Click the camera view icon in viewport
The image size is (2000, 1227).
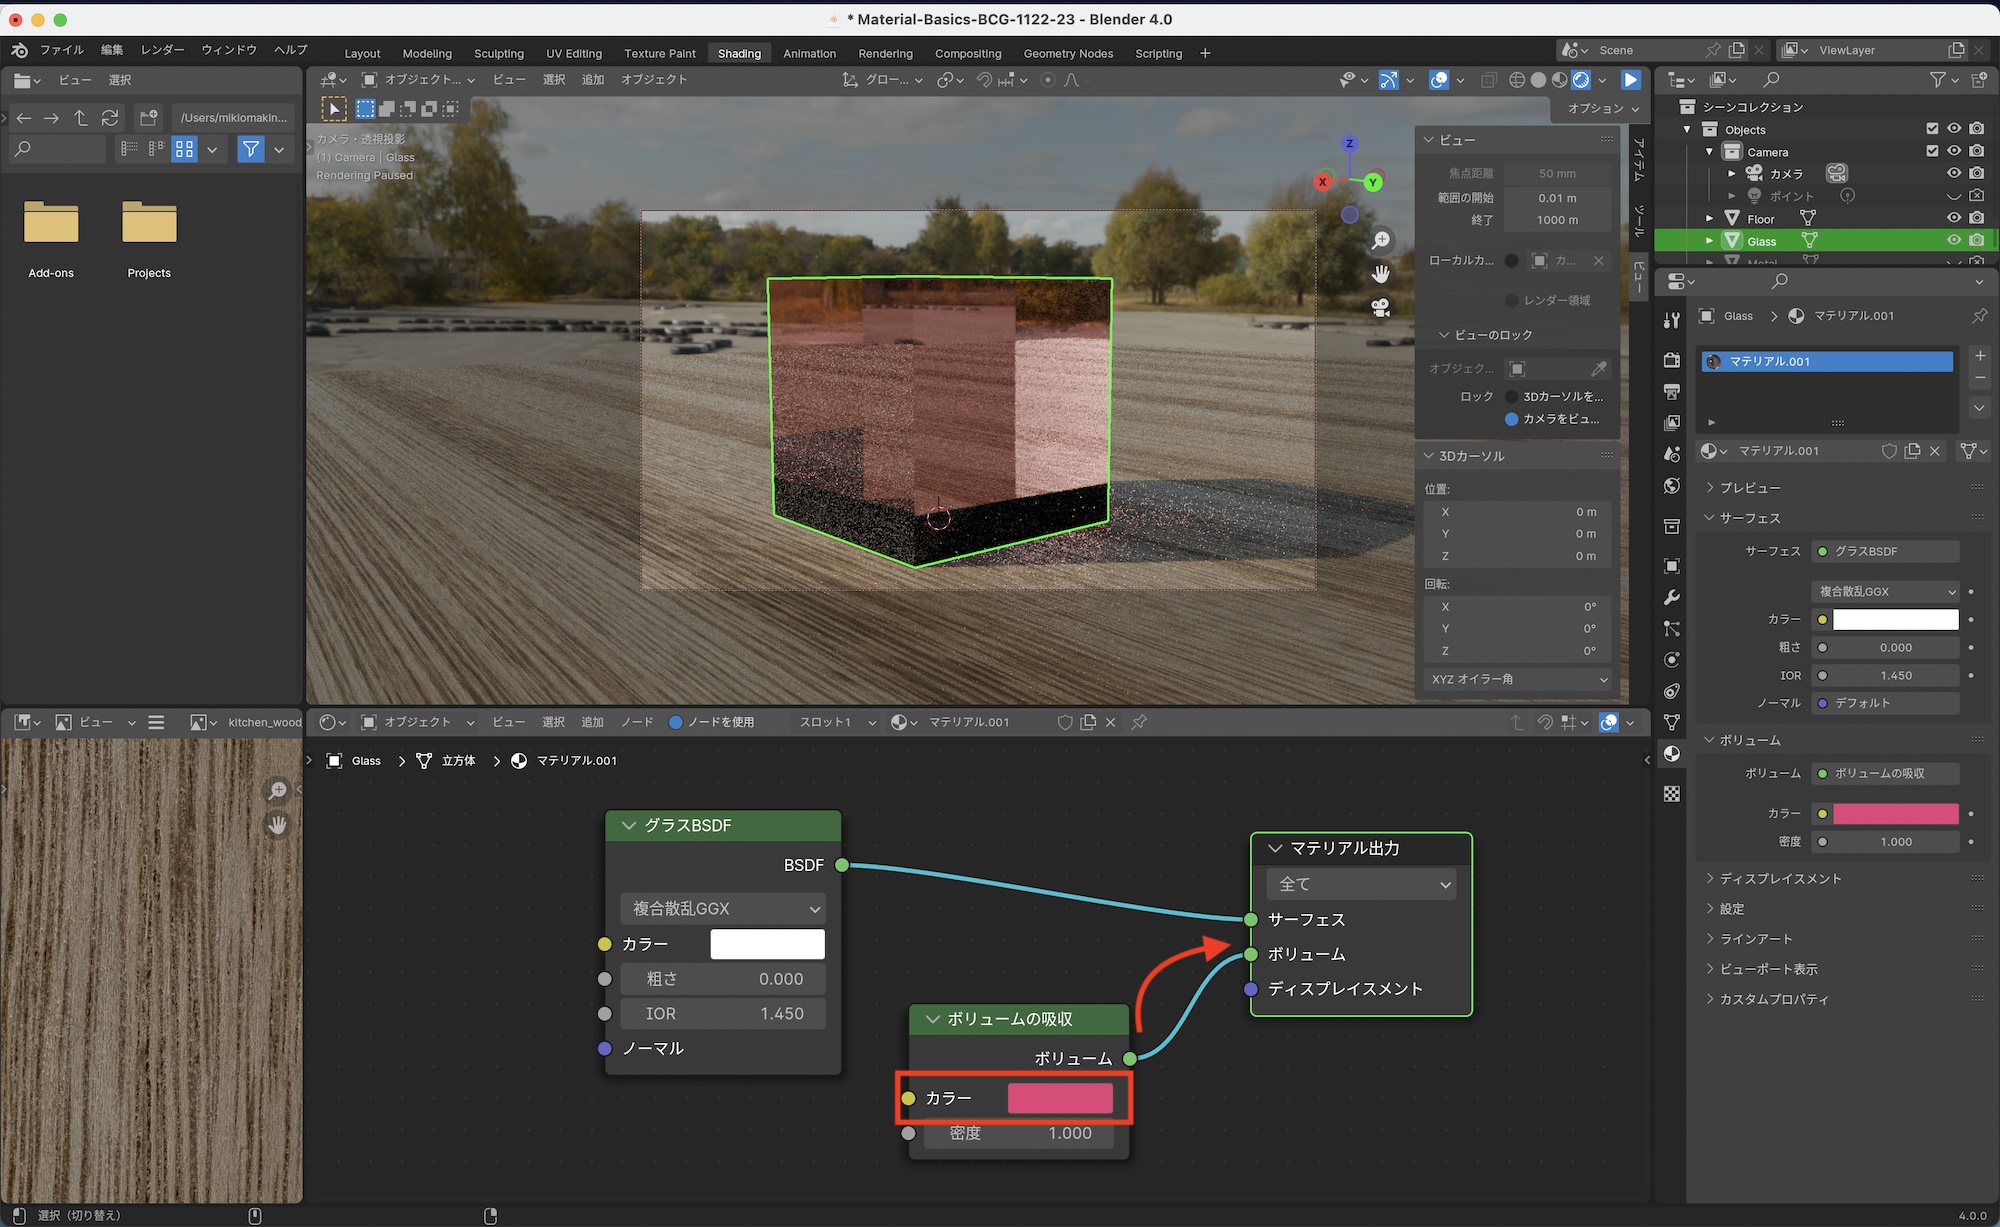1381,308
